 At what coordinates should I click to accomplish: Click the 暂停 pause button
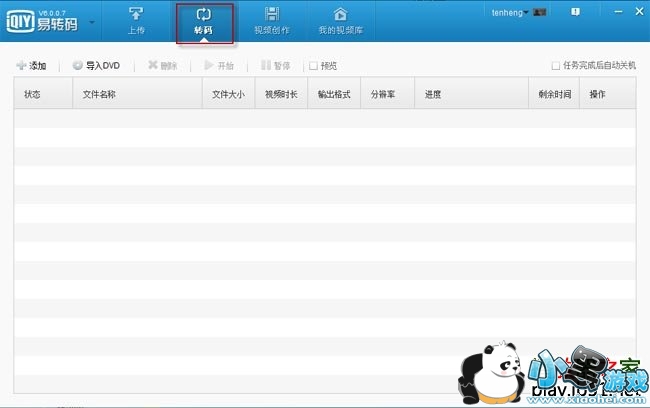point(275,66)
